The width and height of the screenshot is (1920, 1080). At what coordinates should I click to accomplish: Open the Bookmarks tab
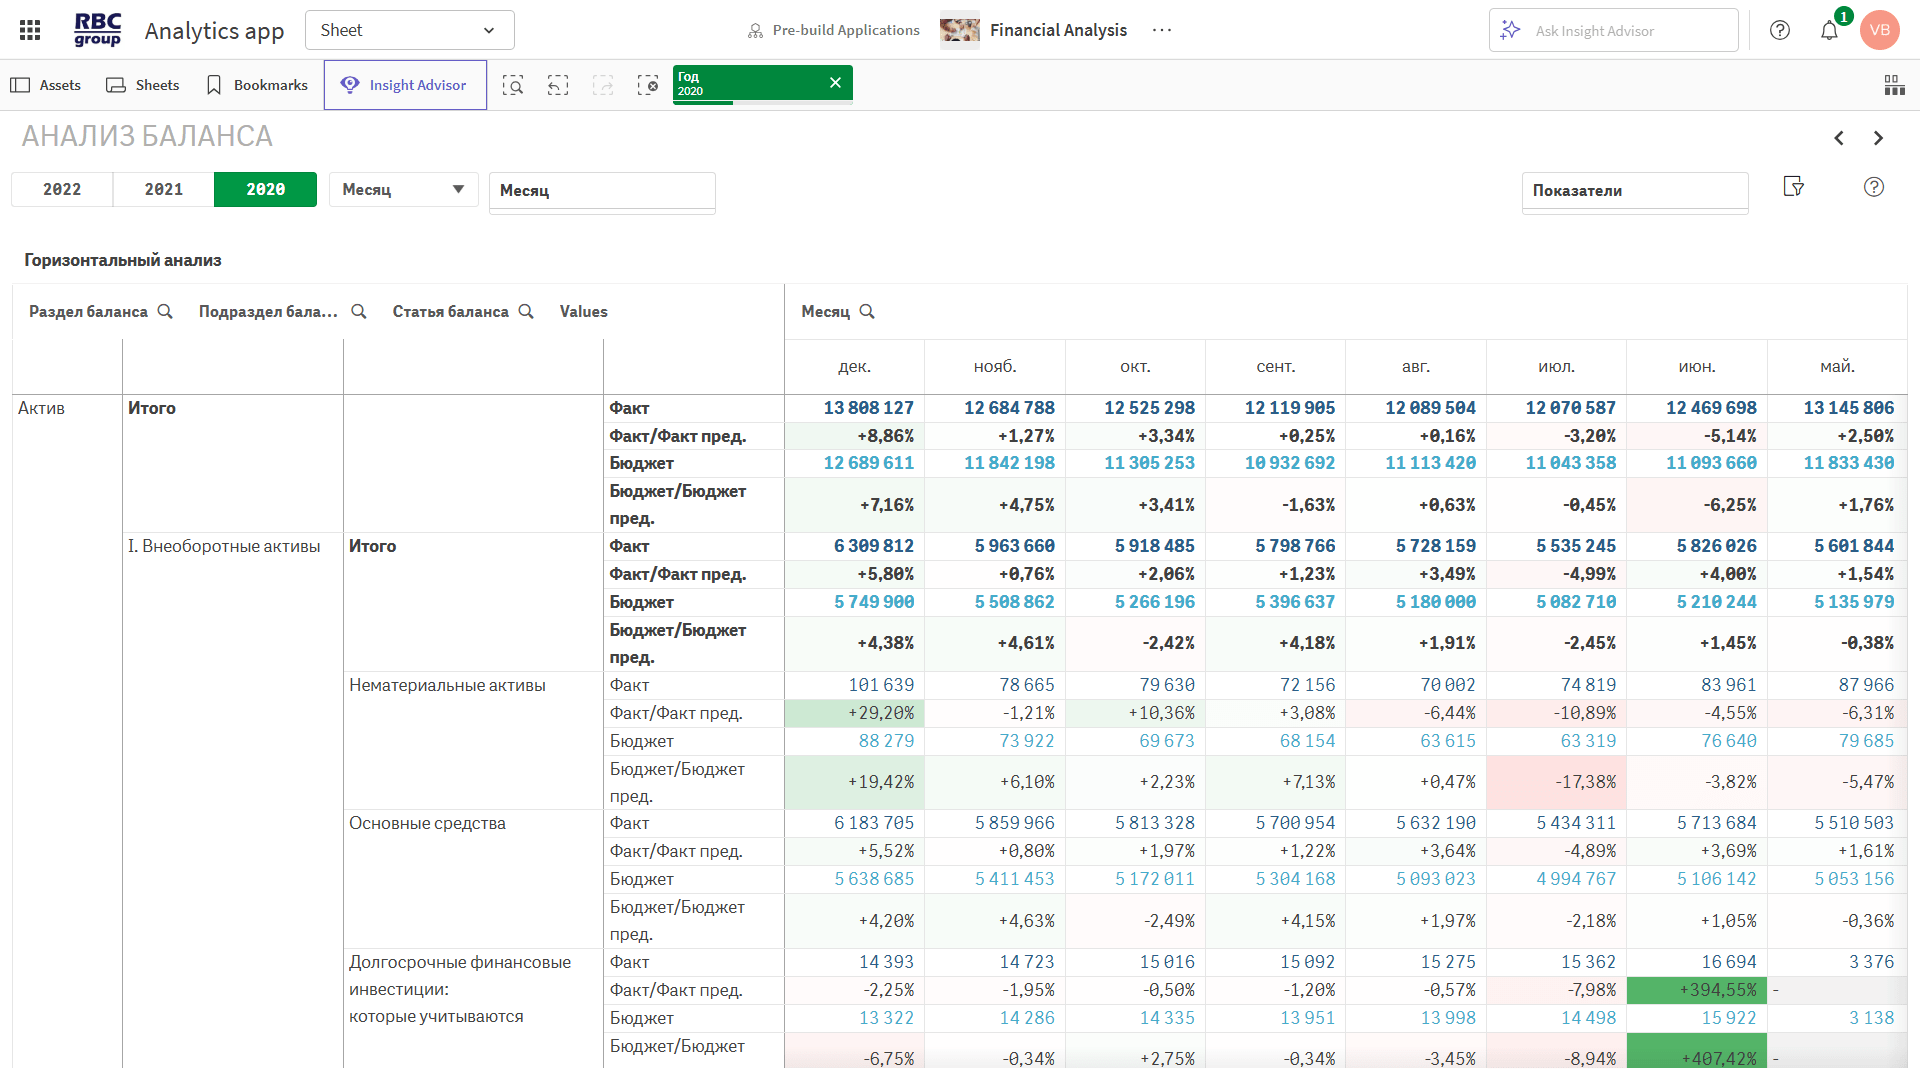click(257, 85)
